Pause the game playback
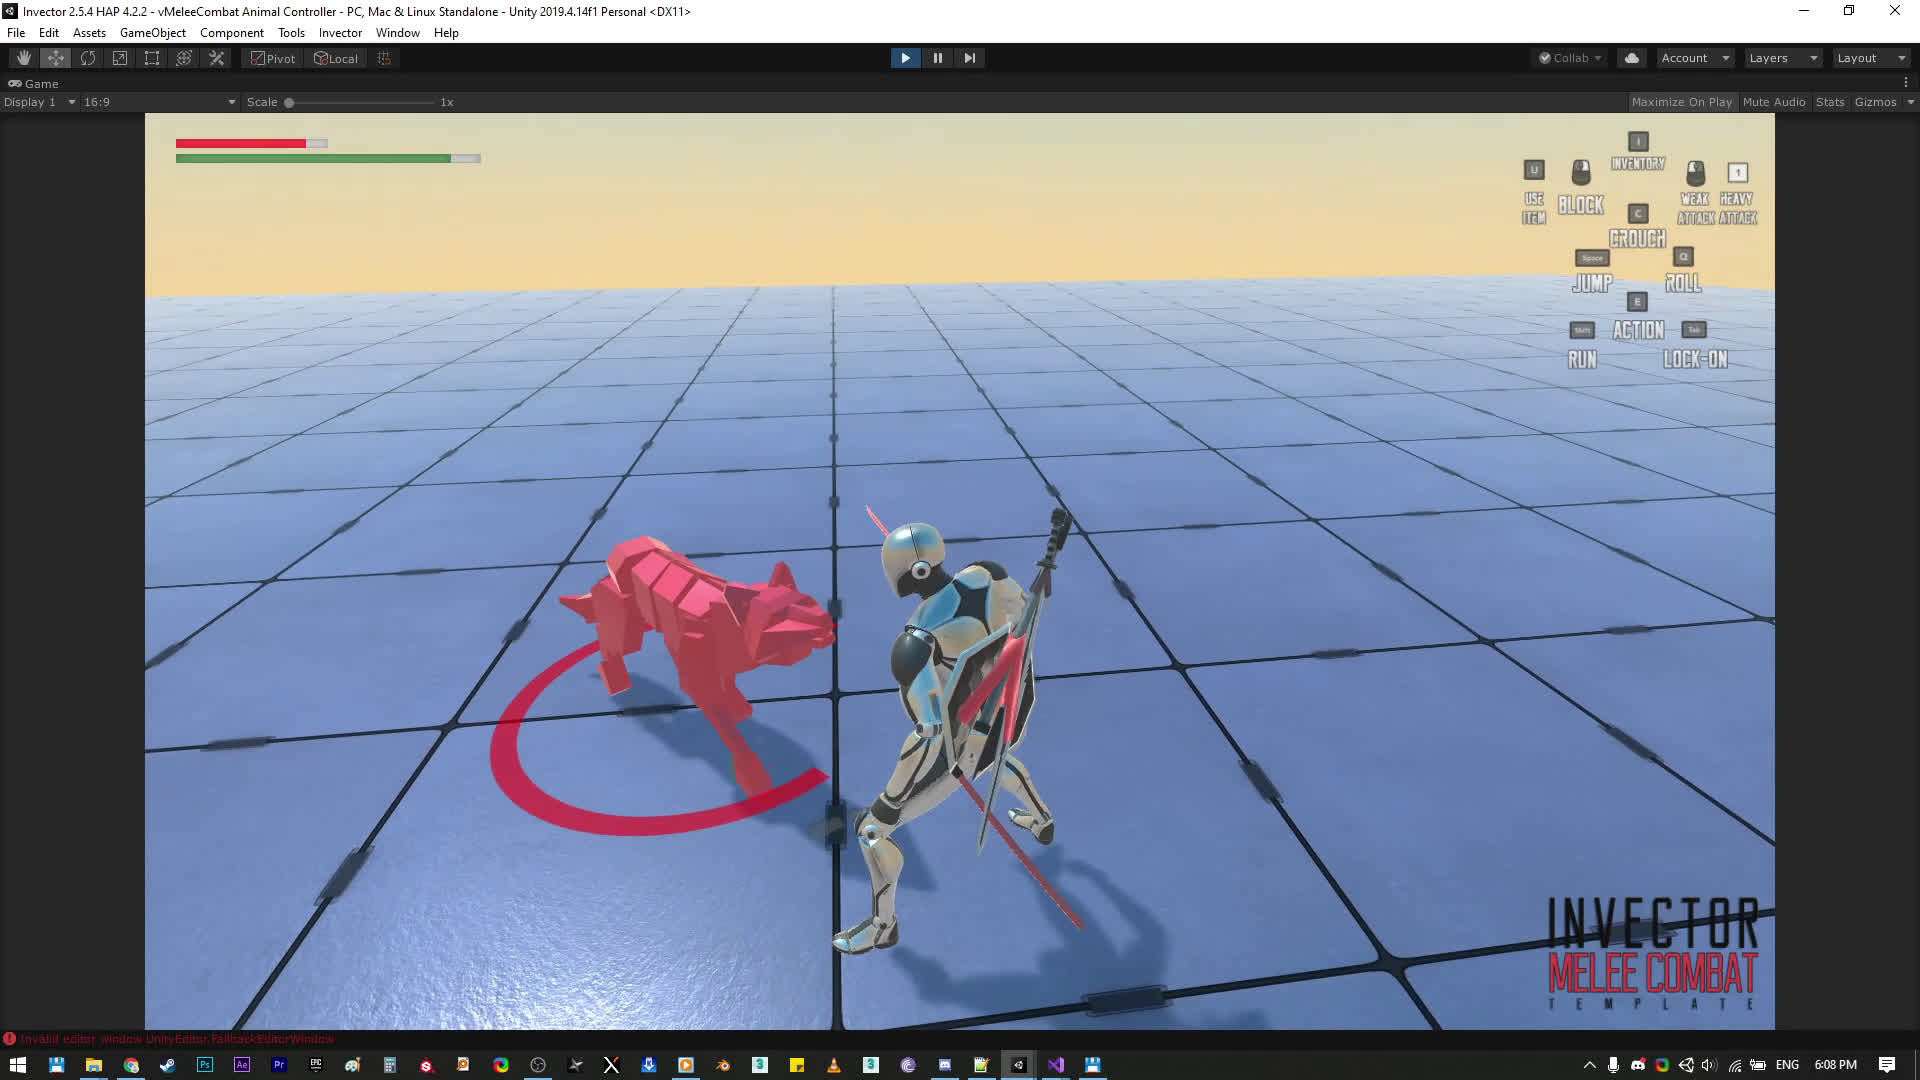This screenshot has width=1920, height=1080. (937, 58)
